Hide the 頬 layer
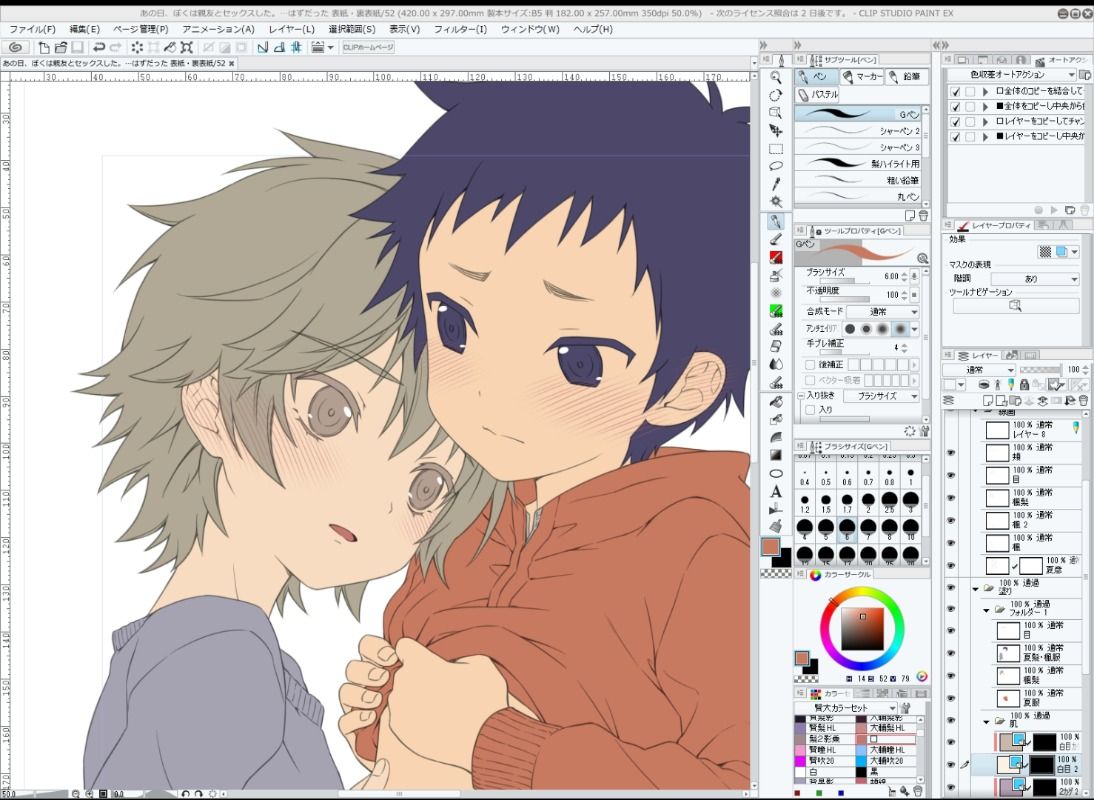 [951, 453]
